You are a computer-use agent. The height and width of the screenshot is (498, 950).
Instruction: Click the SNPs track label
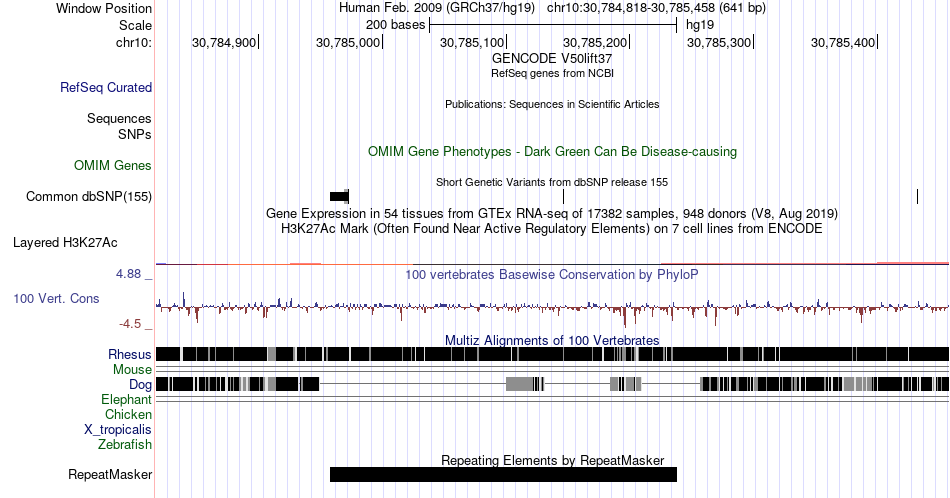coord(135,134)
